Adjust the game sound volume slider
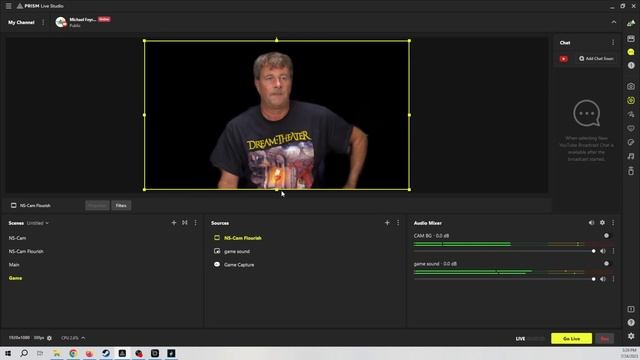The height and width of the screenshot is (360, 640). (504, 279)
